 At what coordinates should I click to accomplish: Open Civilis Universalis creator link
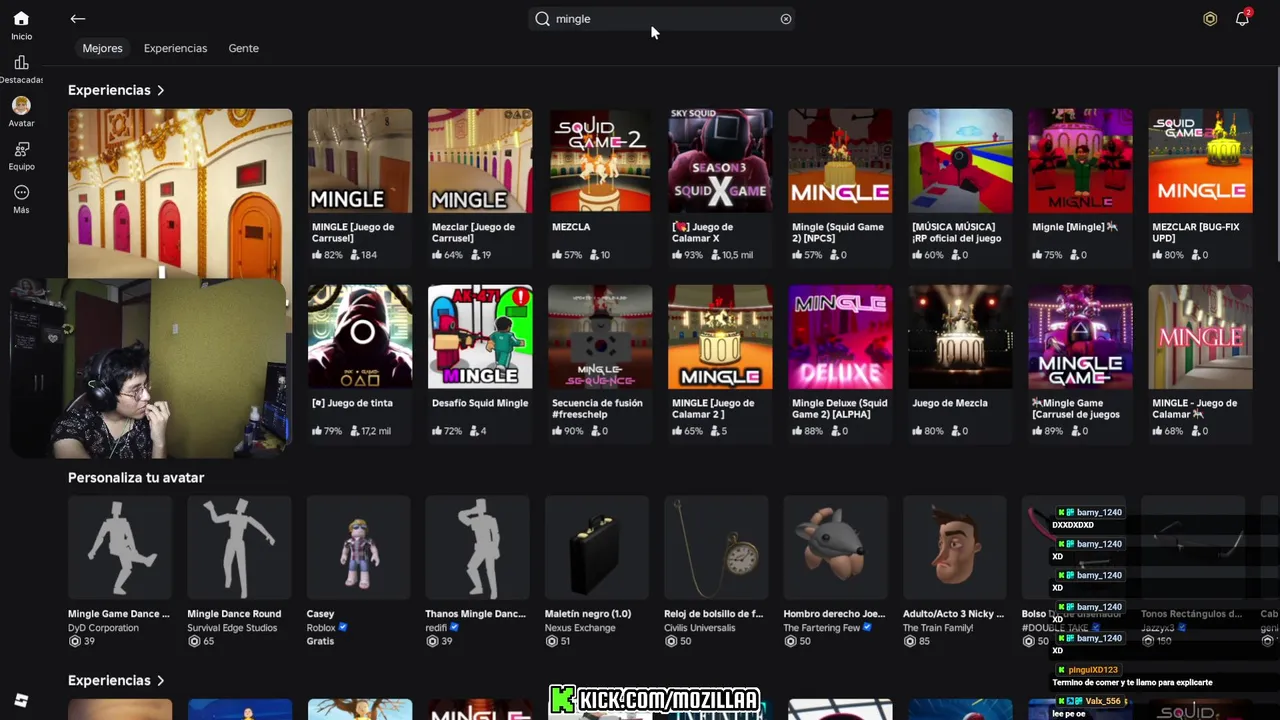pos(700,628)
